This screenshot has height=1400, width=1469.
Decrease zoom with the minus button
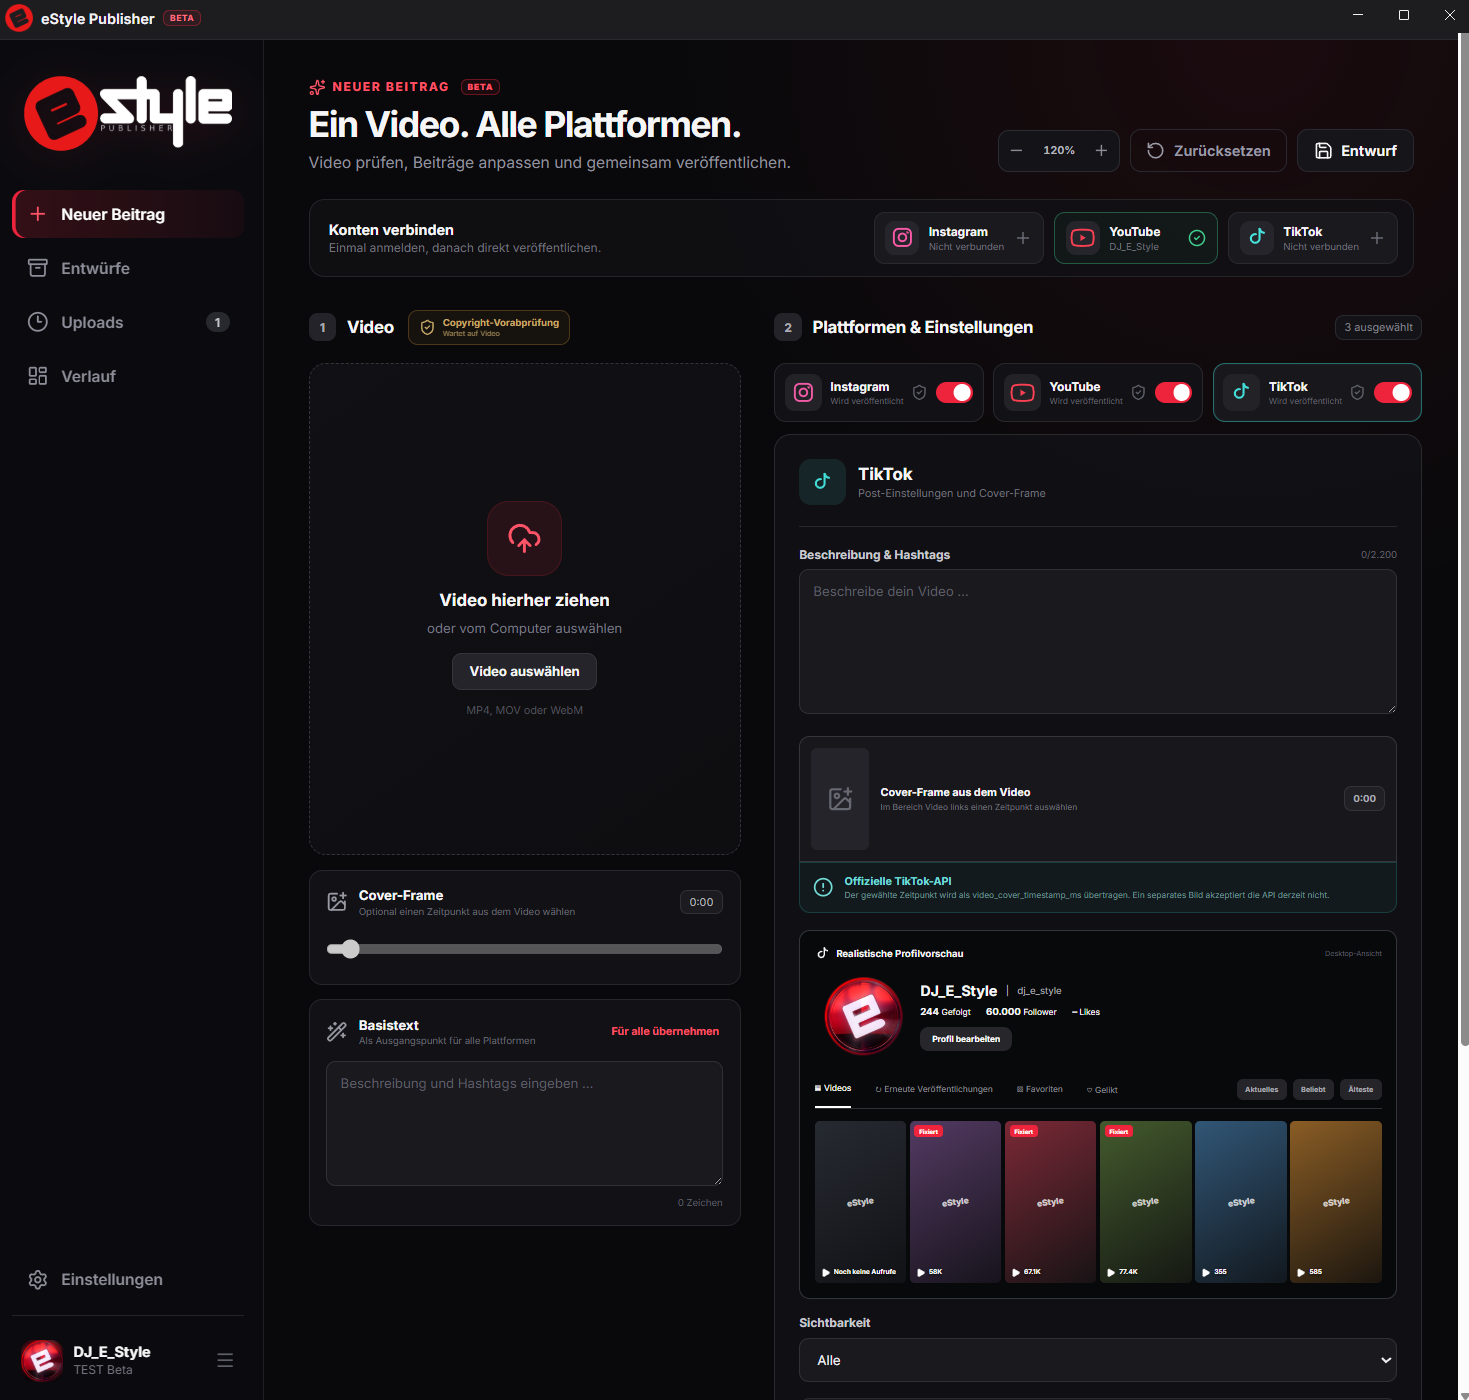tap(1017, 150)
